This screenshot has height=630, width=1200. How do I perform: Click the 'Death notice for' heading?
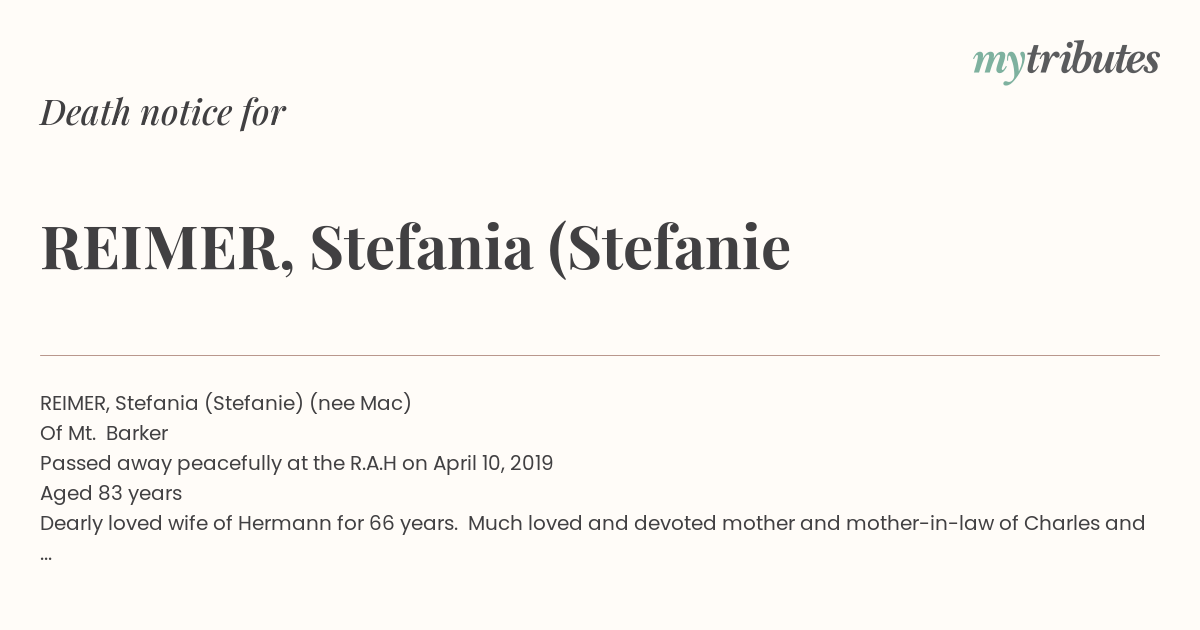click(x=163, y=113)
